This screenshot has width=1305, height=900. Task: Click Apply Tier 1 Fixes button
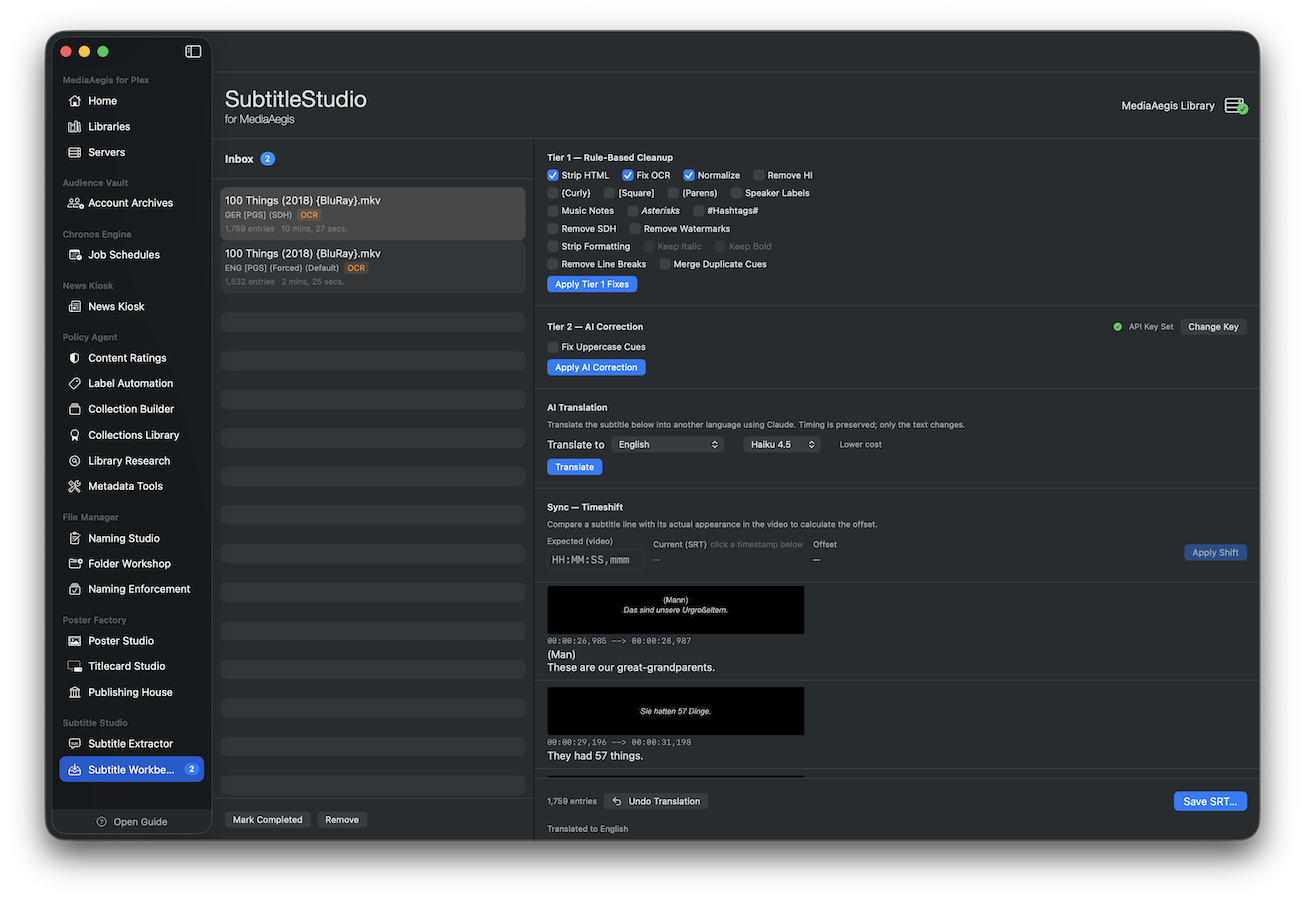pyautogui.click(x=592, y=284)
